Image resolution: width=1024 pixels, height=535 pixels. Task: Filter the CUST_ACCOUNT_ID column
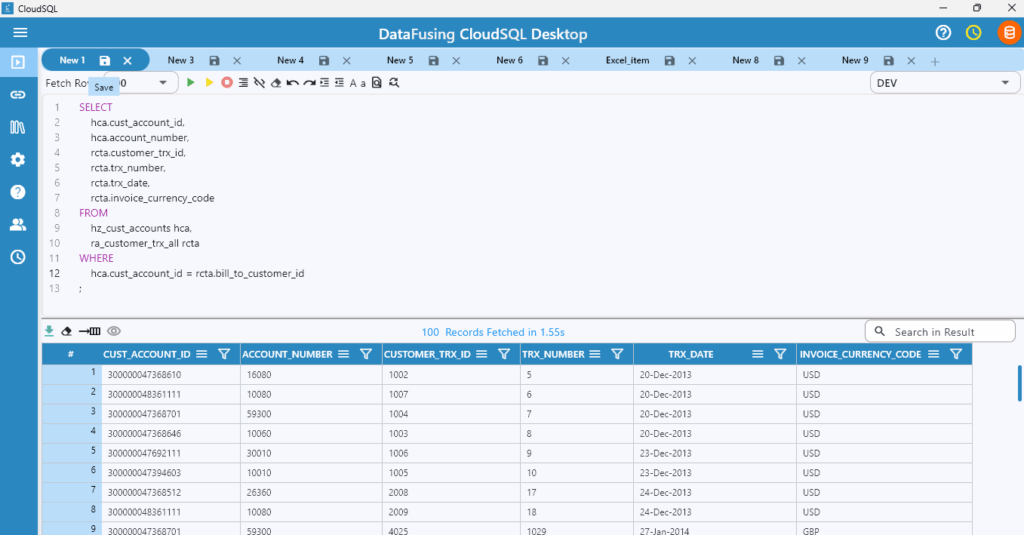pos(224,354)
